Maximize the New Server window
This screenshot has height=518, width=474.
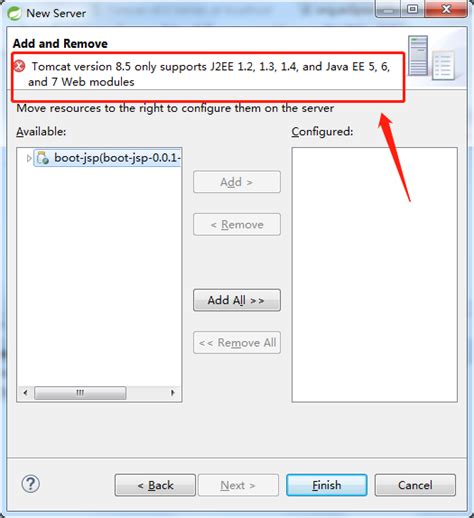[x=412, y=9]
